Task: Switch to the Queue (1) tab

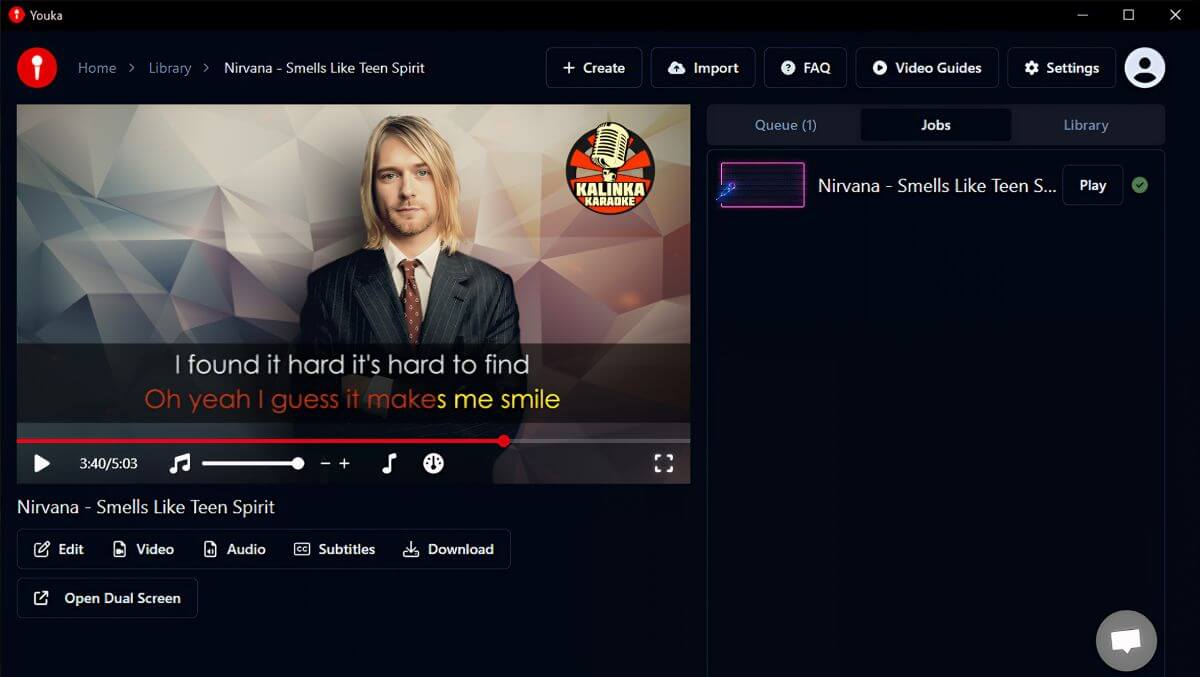Action: [x=785, y=125]
